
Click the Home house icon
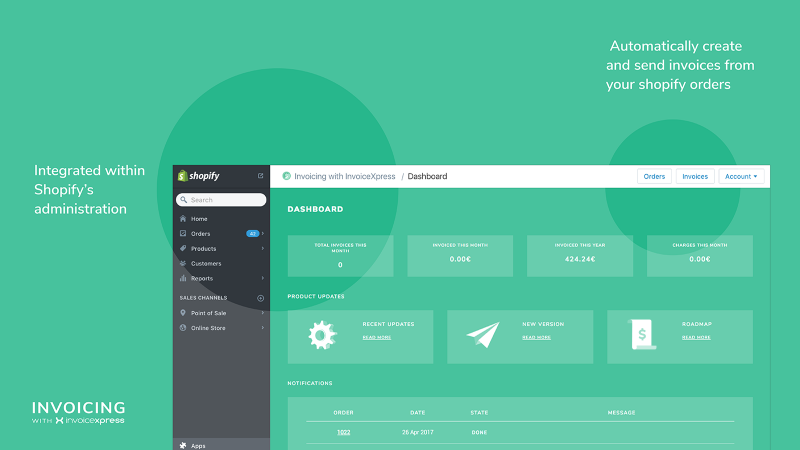click(x=183, y=218)
